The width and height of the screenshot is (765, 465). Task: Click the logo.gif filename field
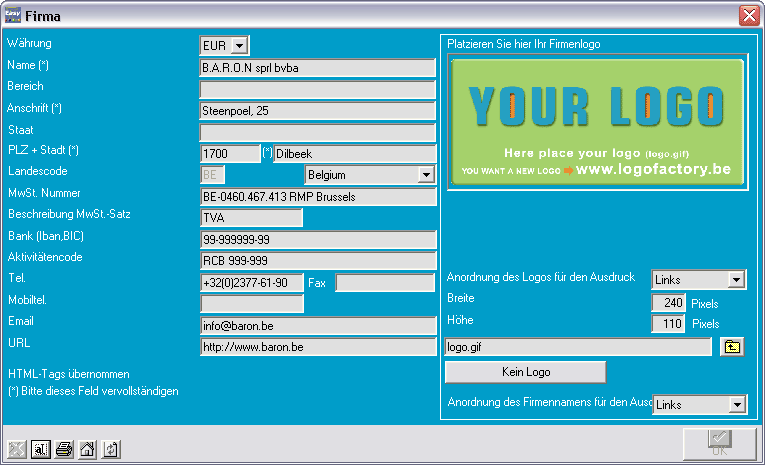click(x=578, y=347)
